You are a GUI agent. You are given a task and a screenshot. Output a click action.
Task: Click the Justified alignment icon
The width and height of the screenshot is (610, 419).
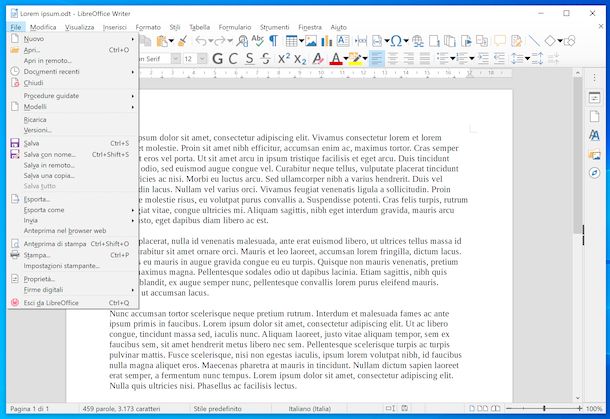(x=425, y=59)
